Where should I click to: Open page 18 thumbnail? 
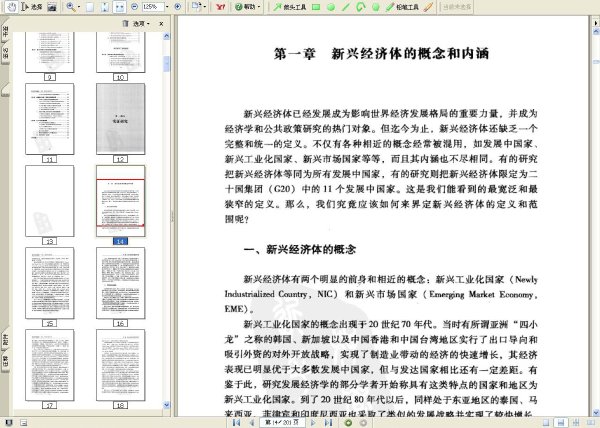click(121, 365)
